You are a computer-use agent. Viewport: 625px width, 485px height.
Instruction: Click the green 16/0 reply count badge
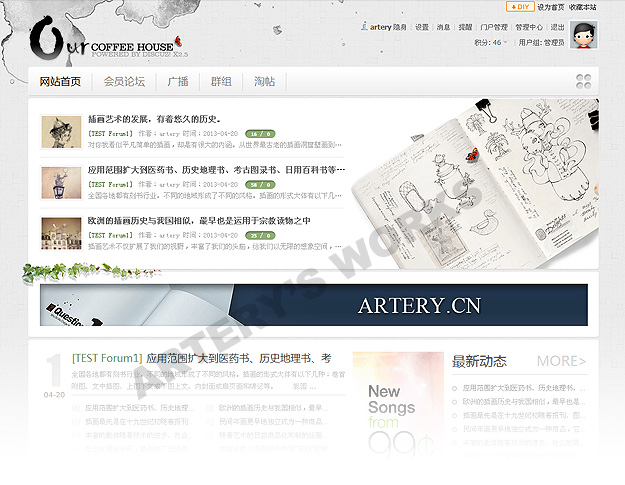click(x=260, y=132)
